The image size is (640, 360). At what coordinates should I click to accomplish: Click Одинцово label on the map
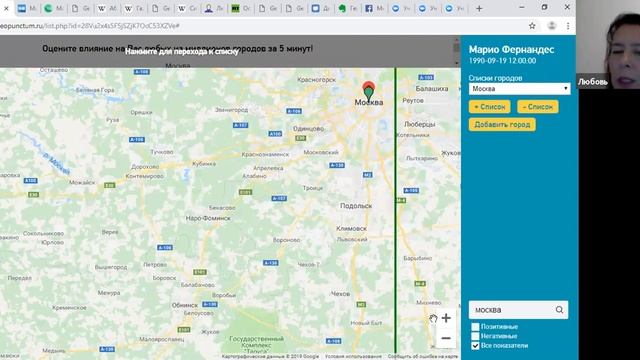308,129
